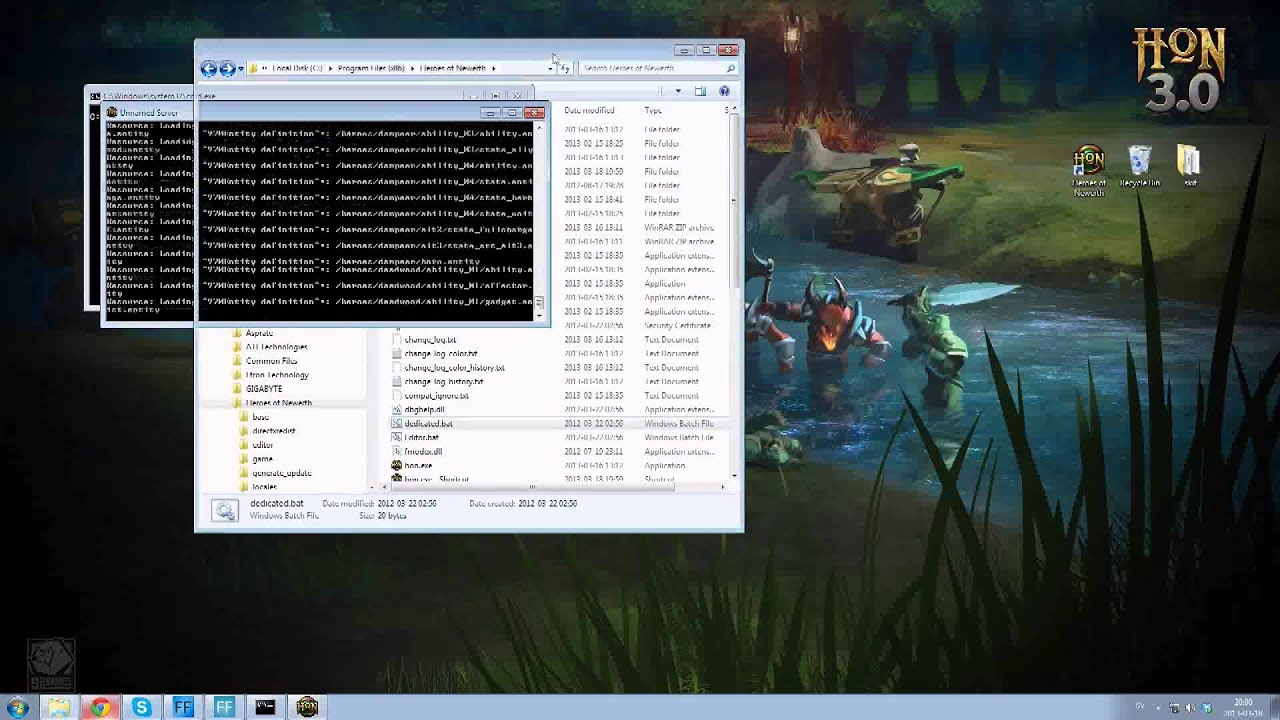This screenshot has height=720, width=1280.
Task: Select the dbghelp.dll file icon
Action: [x=397, y=410]
